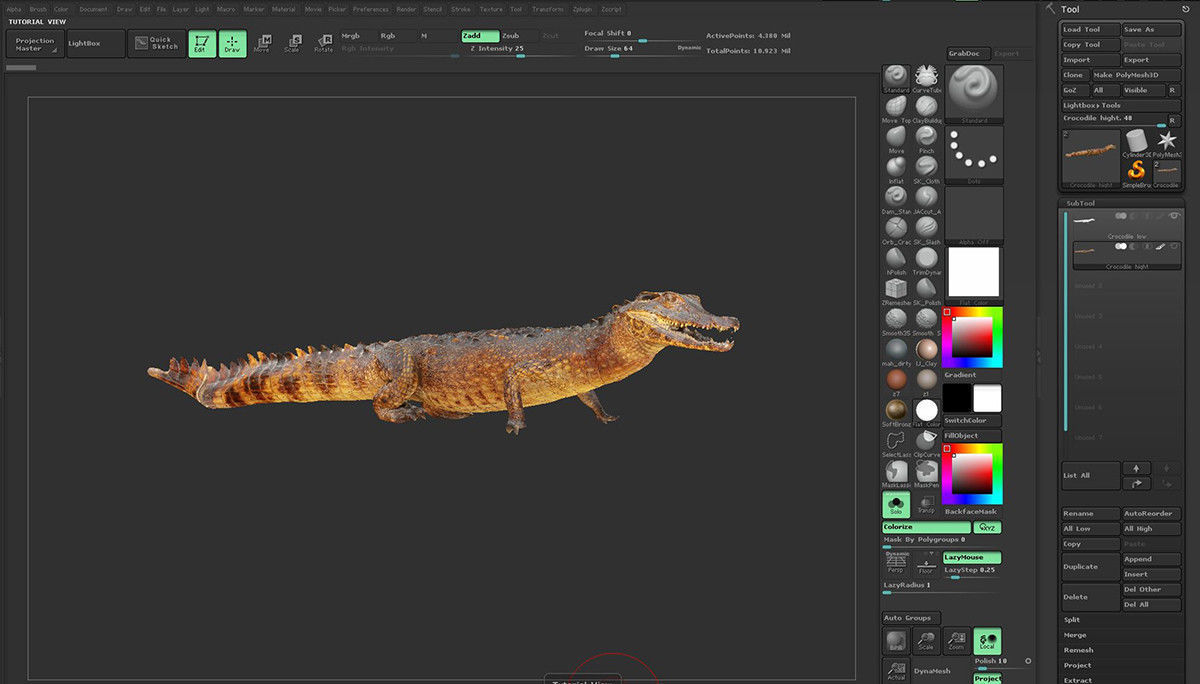Screen dimensions: 1200x684
Task: Toggle Zadd sculpt mode
Action: click(x=480, y=36)
